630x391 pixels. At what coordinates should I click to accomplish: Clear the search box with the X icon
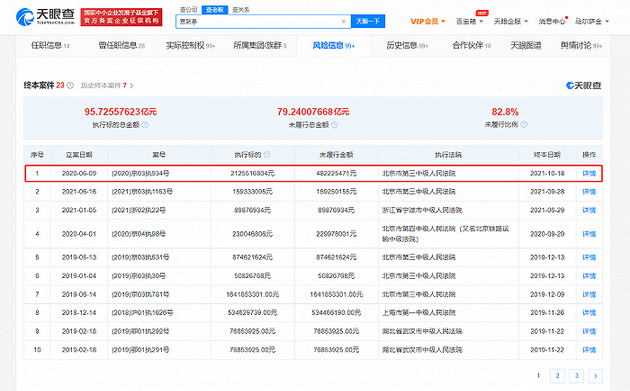(344, 21)
